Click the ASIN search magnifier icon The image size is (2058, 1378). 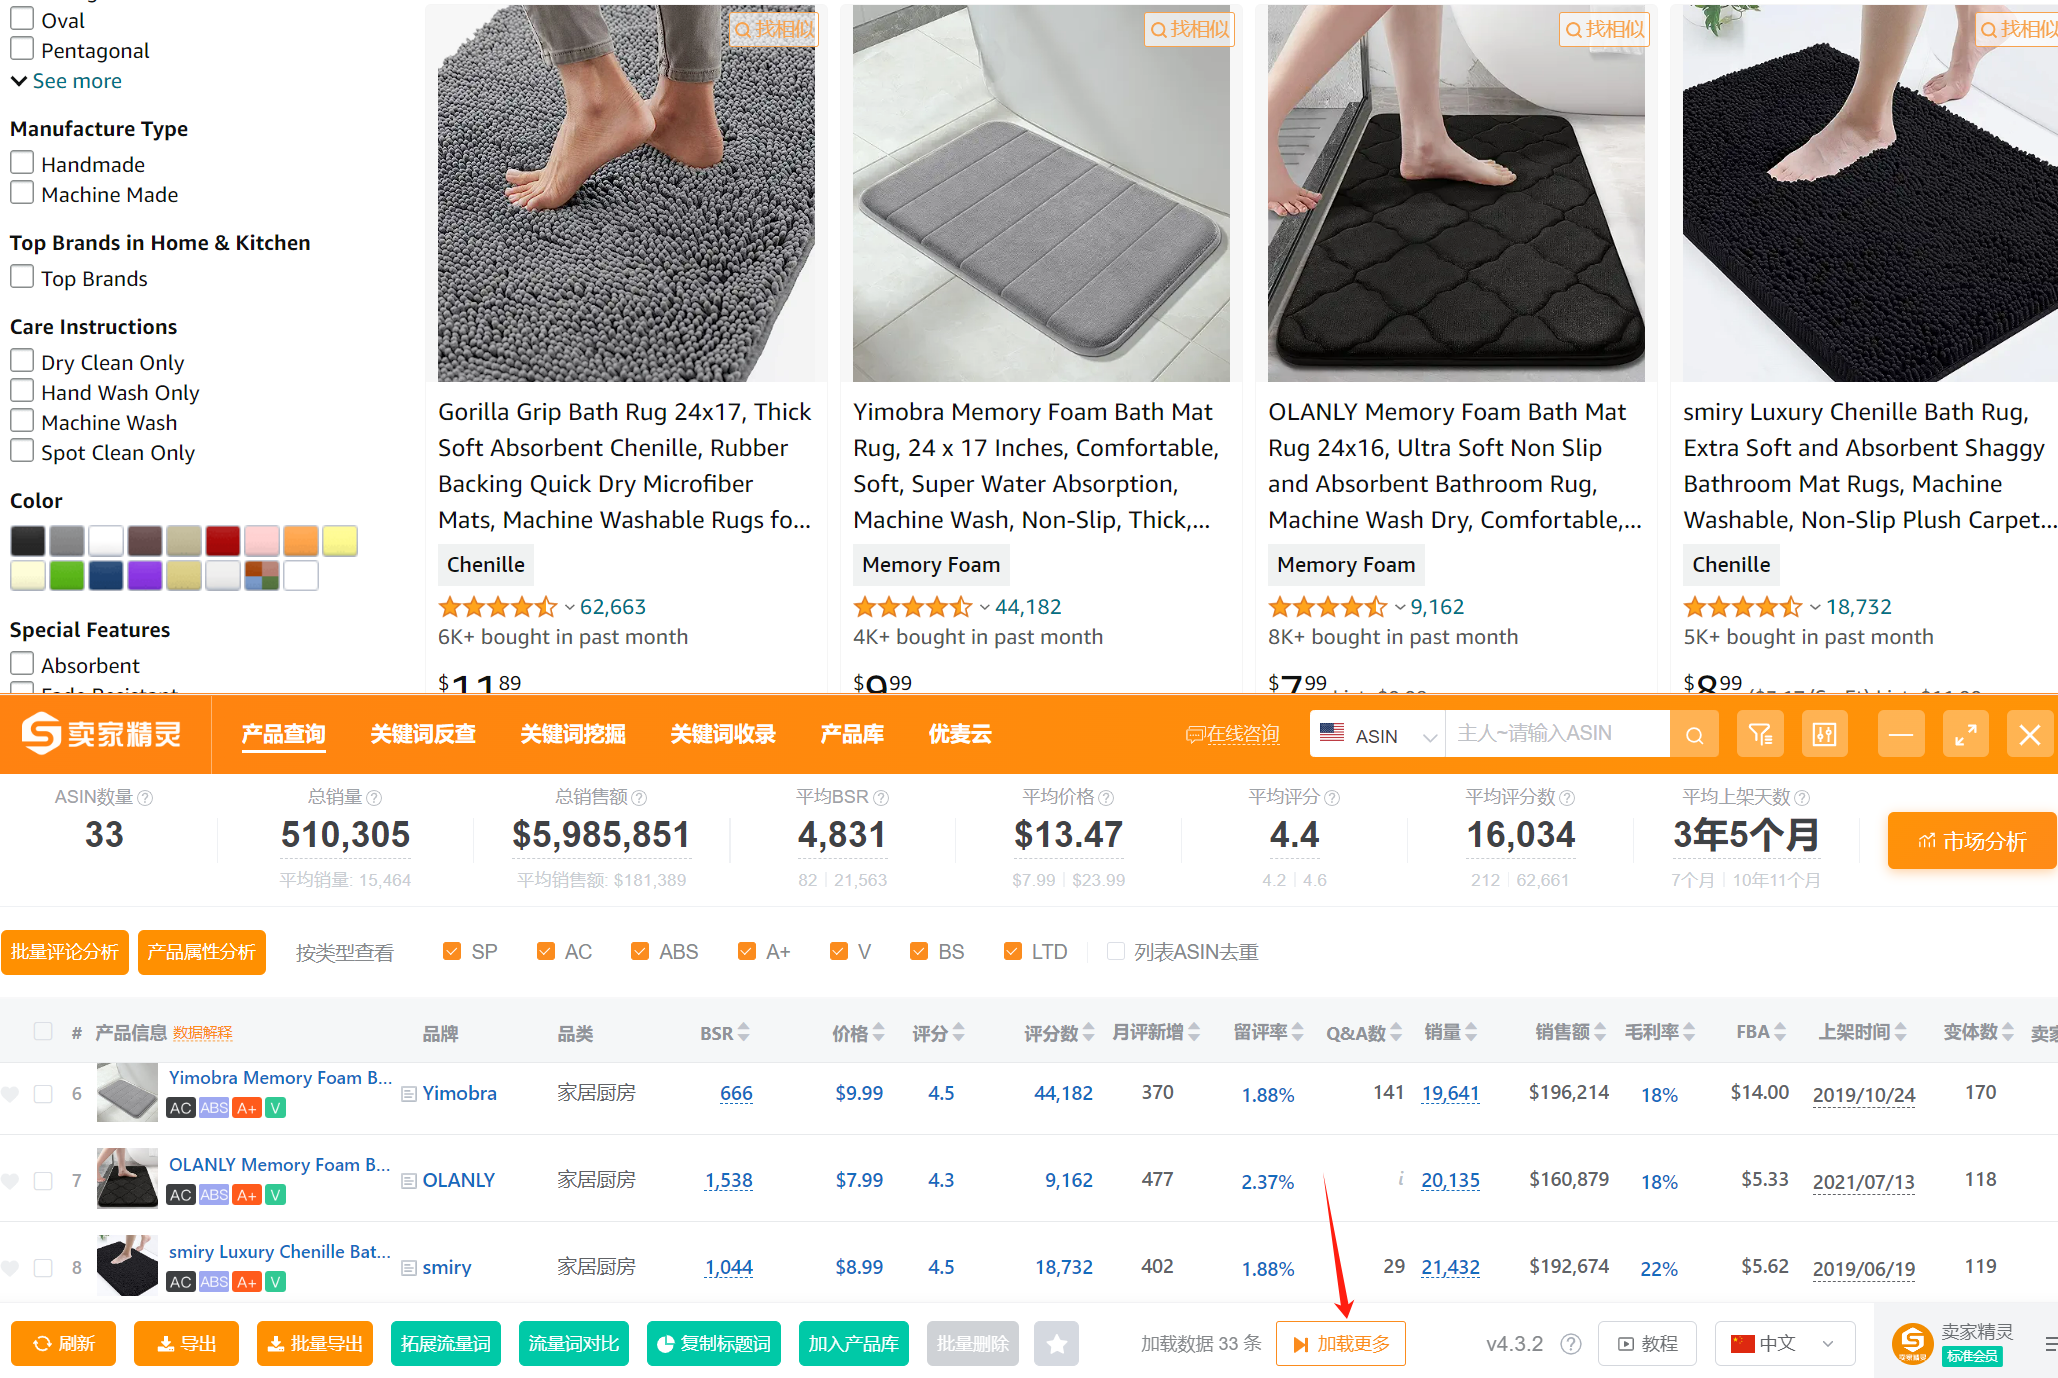(1694, 735)
